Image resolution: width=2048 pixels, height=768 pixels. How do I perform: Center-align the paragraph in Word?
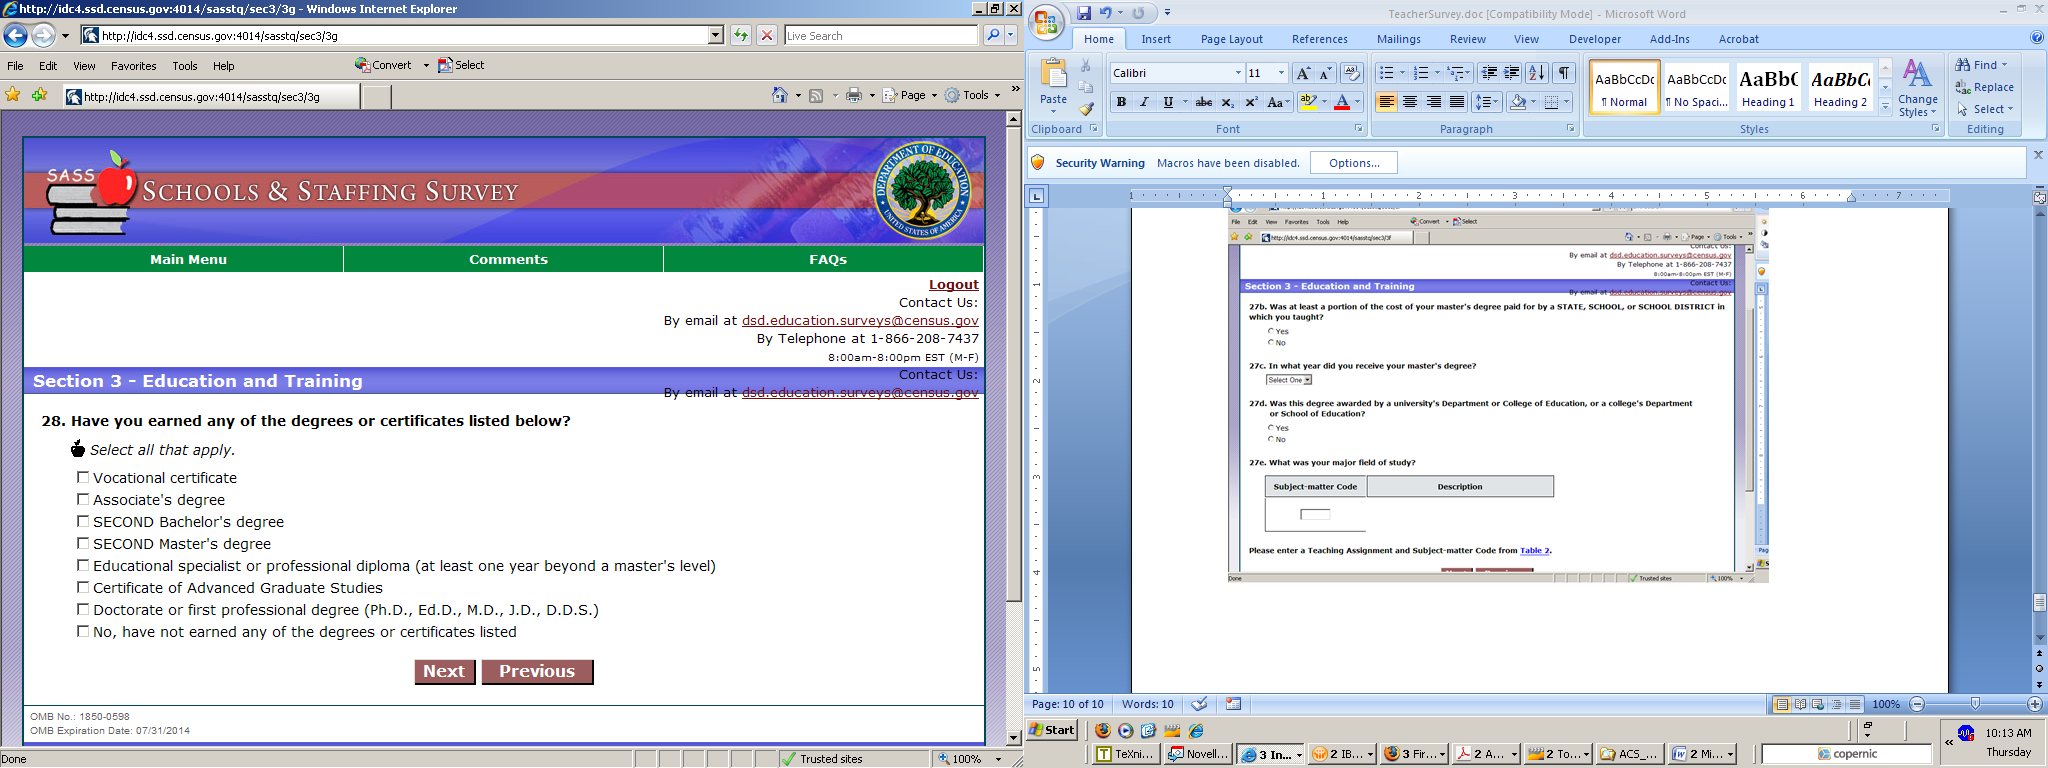(1410, 102)
